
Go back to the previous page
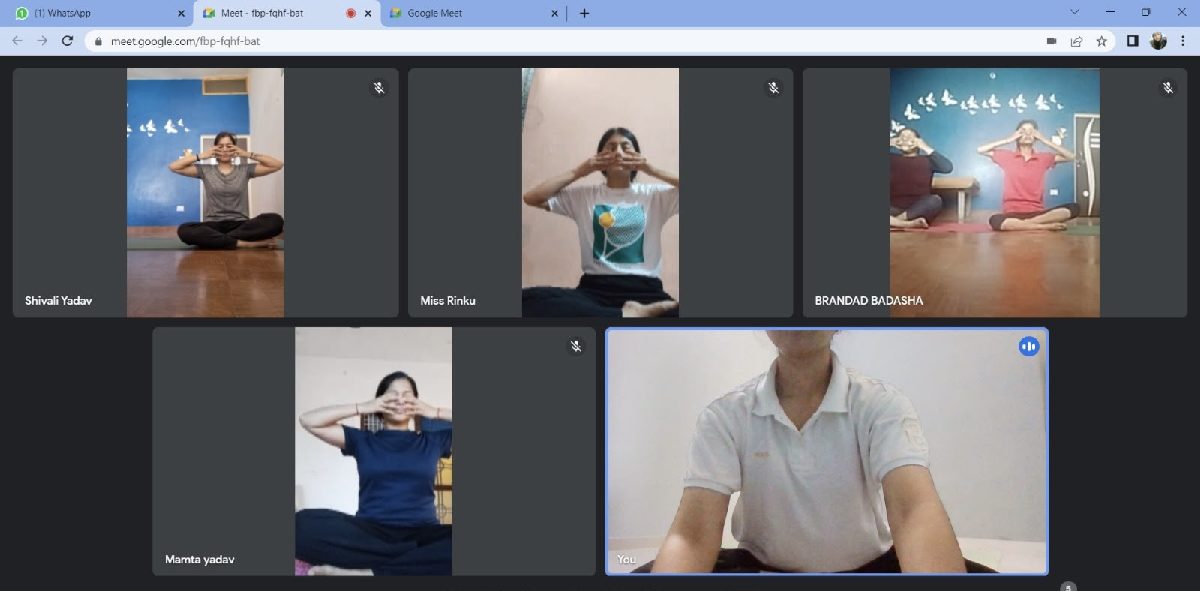click(x=16, y=41)
